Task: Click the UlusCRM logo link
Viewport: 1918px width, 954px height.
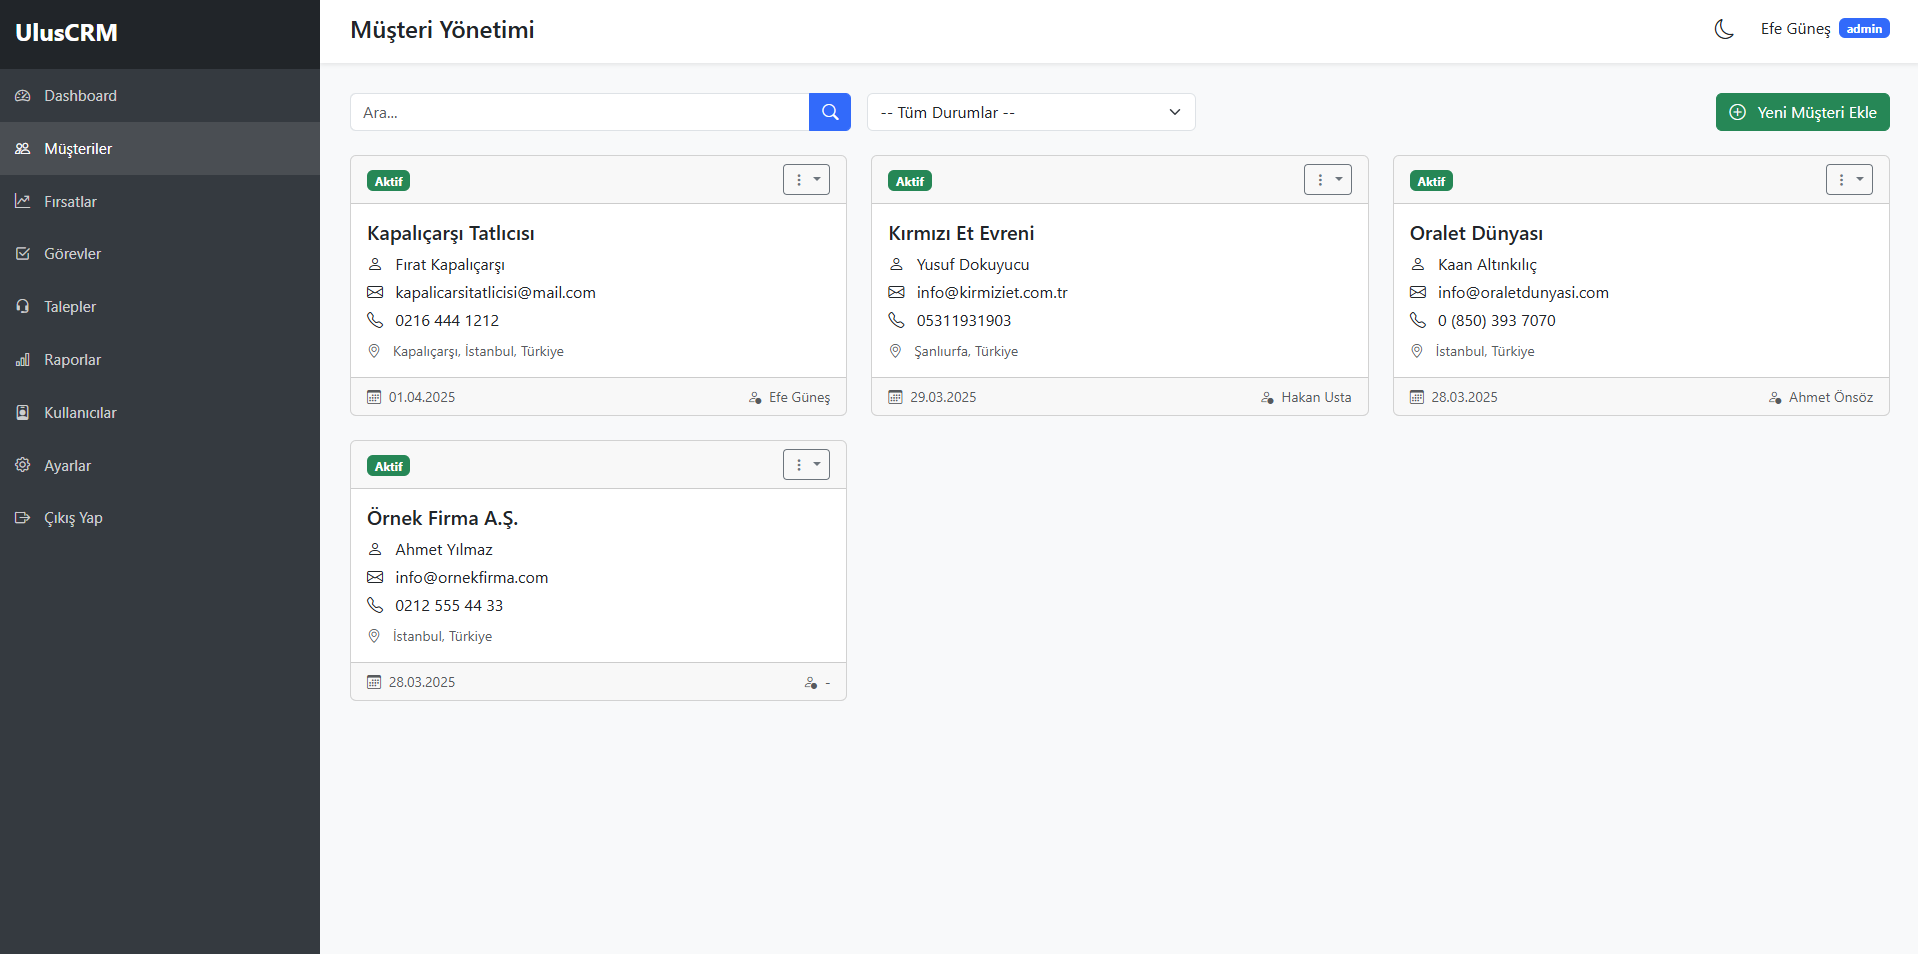Action: (66, 33)
